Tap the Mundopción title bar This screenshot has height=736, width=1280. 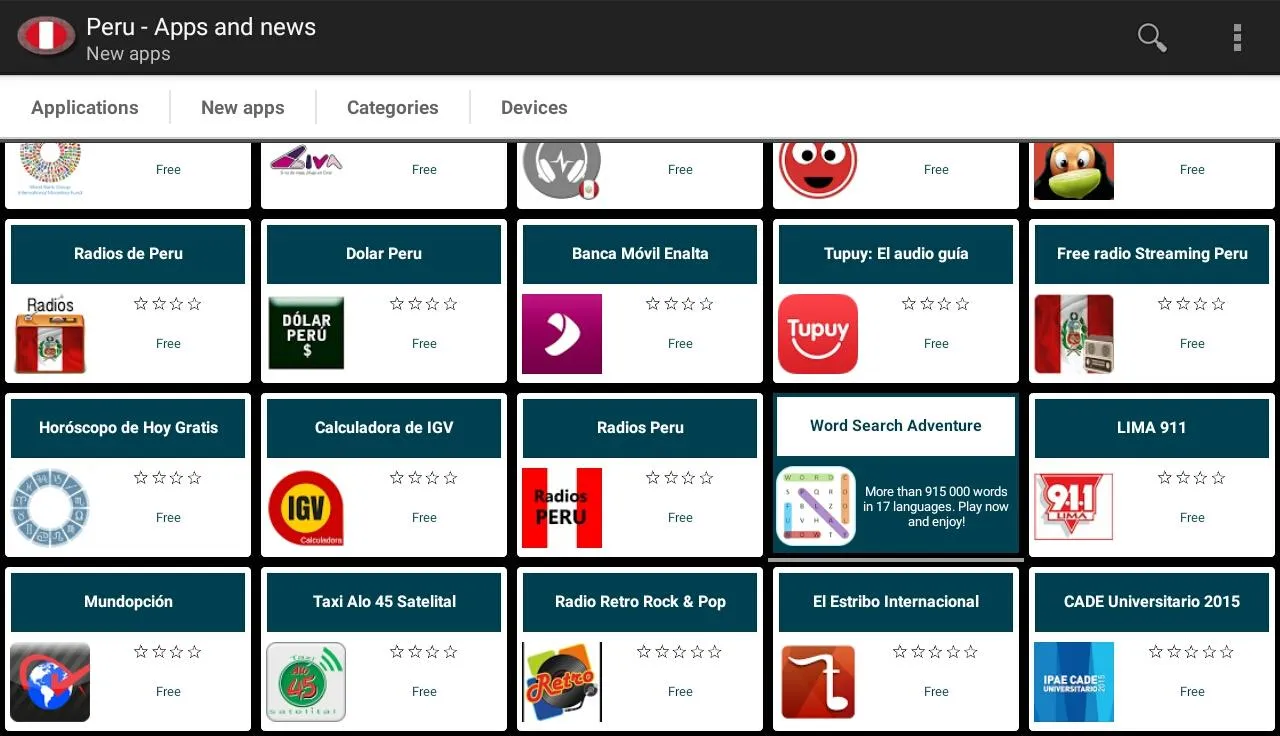[128, 602]
